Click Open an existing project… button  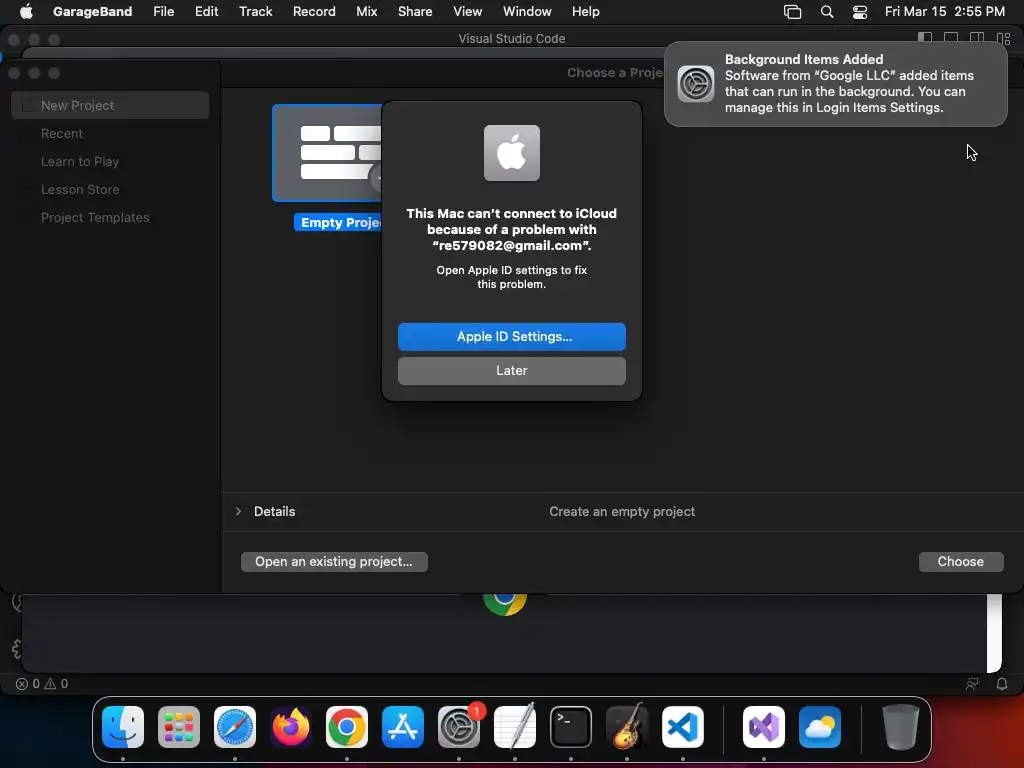click(x=334, y=562)
